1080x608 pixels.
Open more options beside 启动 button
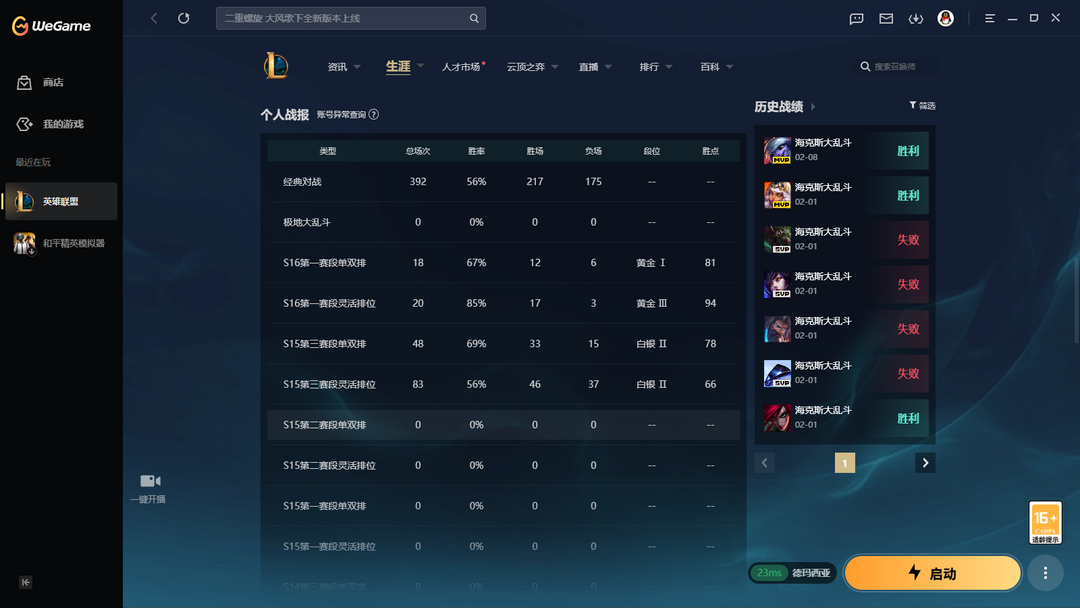[x=1045, y=573]
